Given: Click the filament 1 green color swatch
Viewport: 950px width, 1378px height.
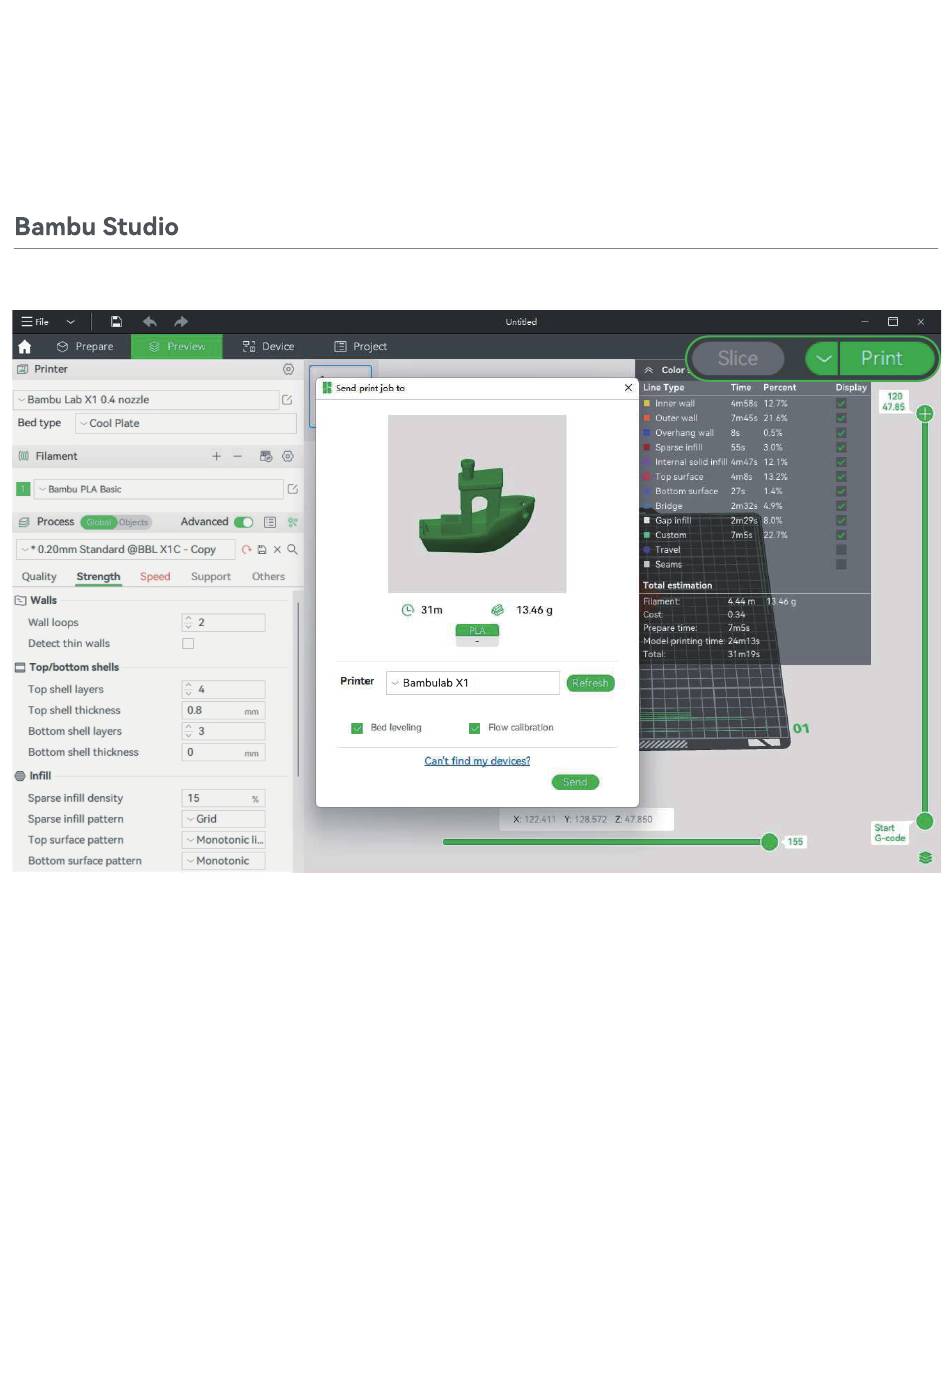Looking at the screenshot, I should (x=23, y=489).
